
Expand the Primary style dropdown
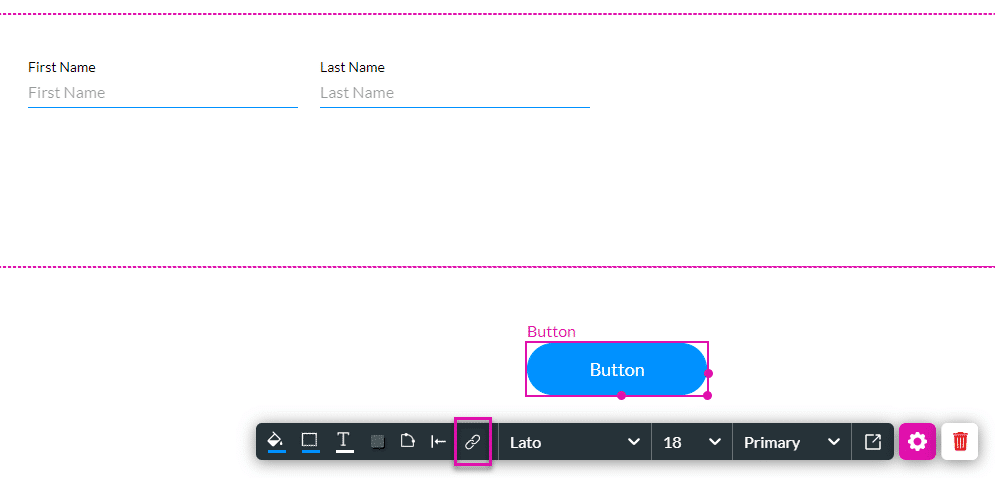pos(791,442)
